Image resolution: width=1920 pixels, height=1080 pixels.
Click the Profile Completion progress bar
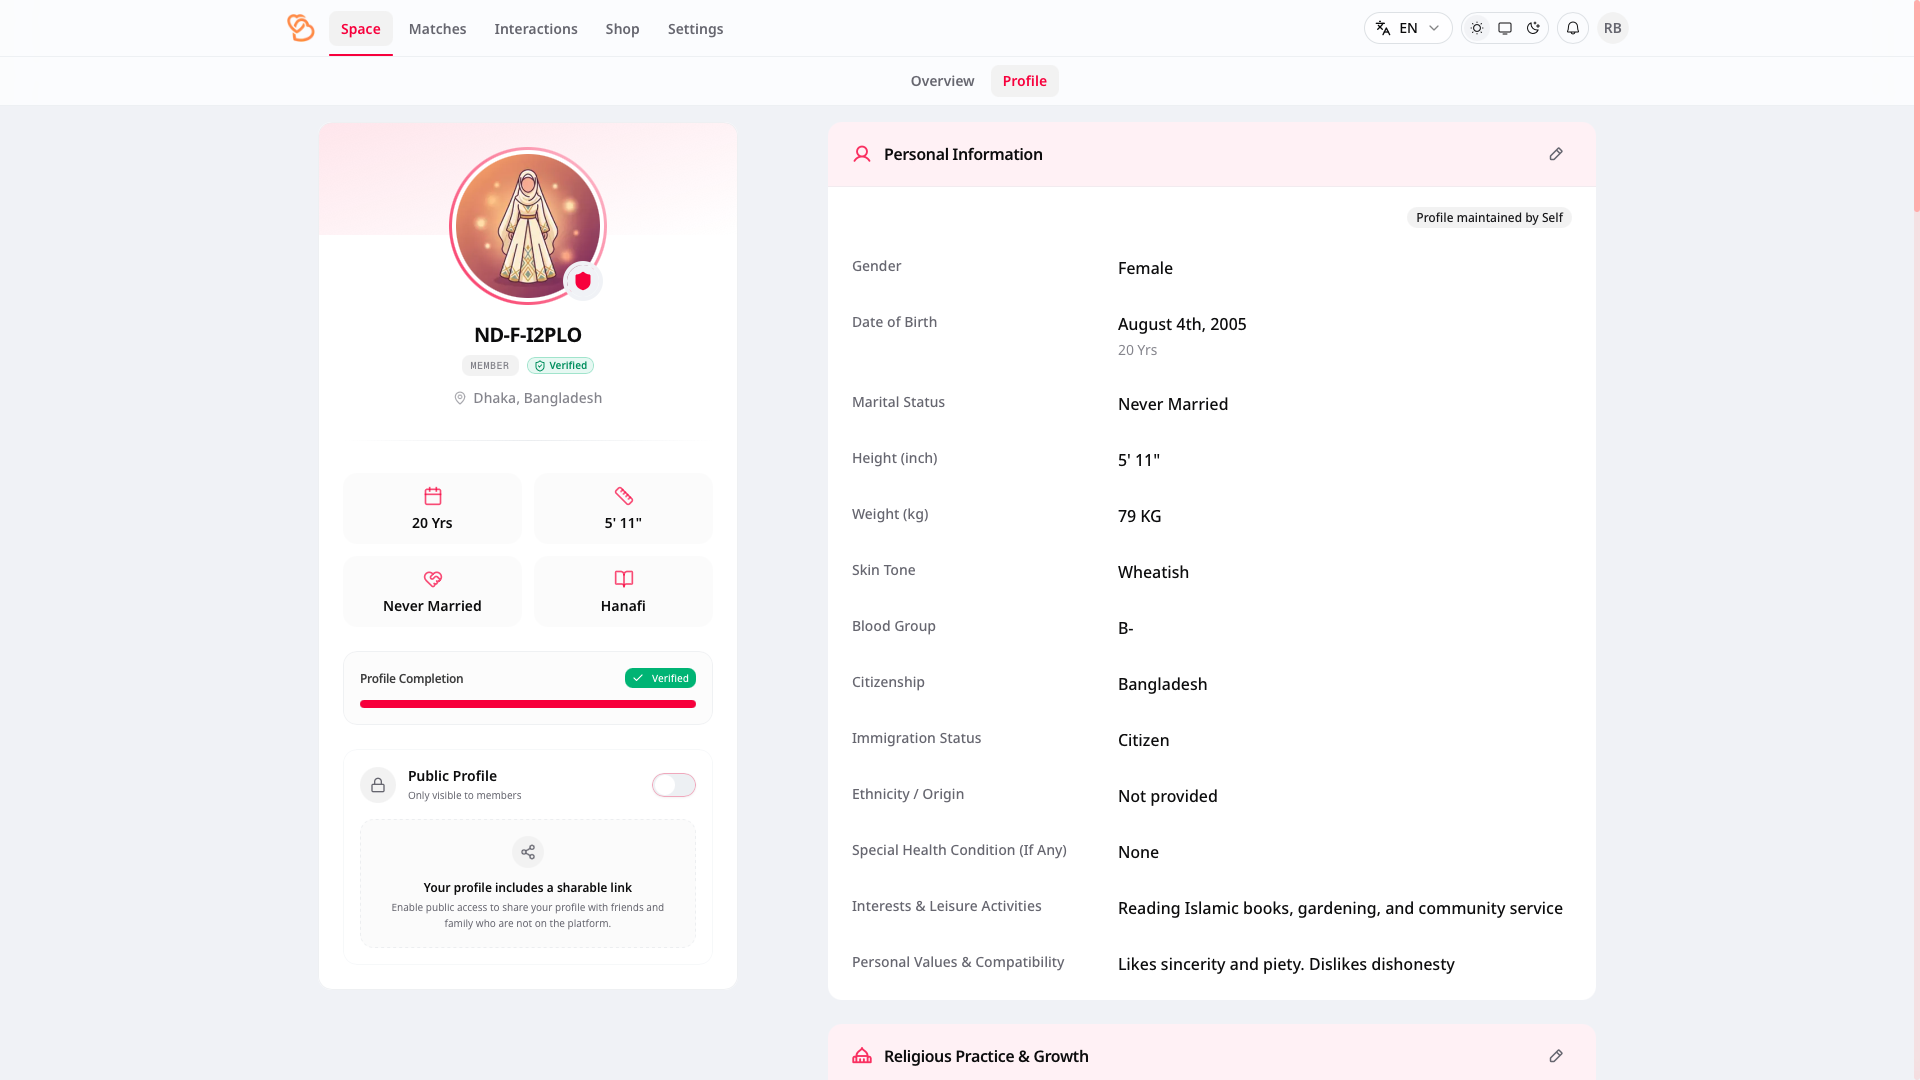click(x=527, y=704)
